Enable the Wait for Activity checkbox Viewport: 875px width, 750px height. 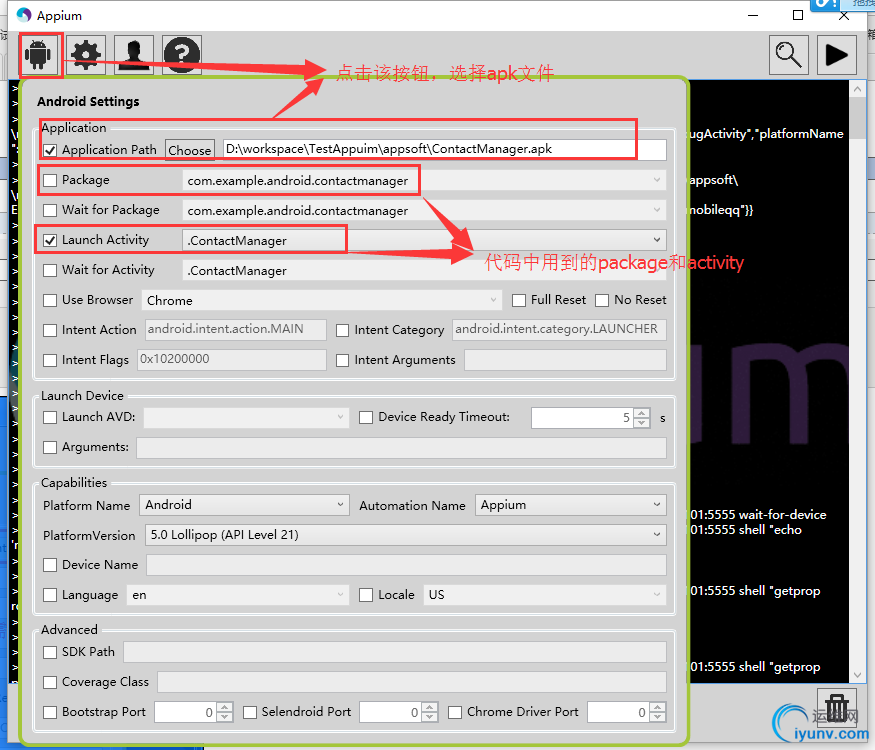(50, 271)
